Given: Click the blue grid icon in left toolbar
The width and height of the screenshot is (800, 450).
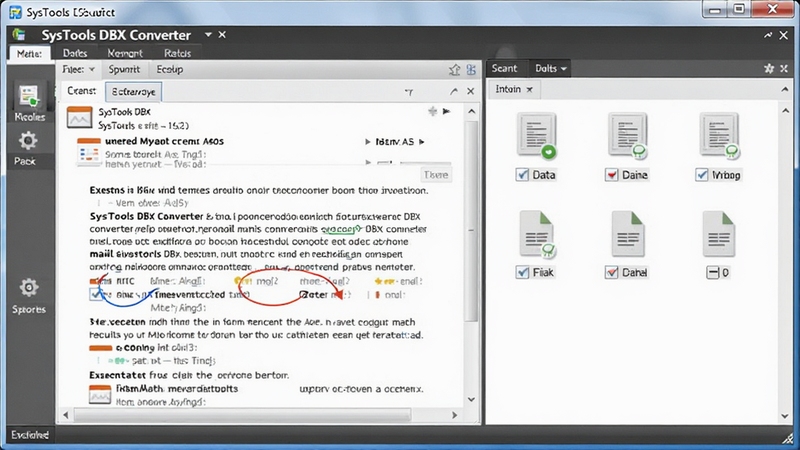Looking at the screenshot, I should click(471, 70).
